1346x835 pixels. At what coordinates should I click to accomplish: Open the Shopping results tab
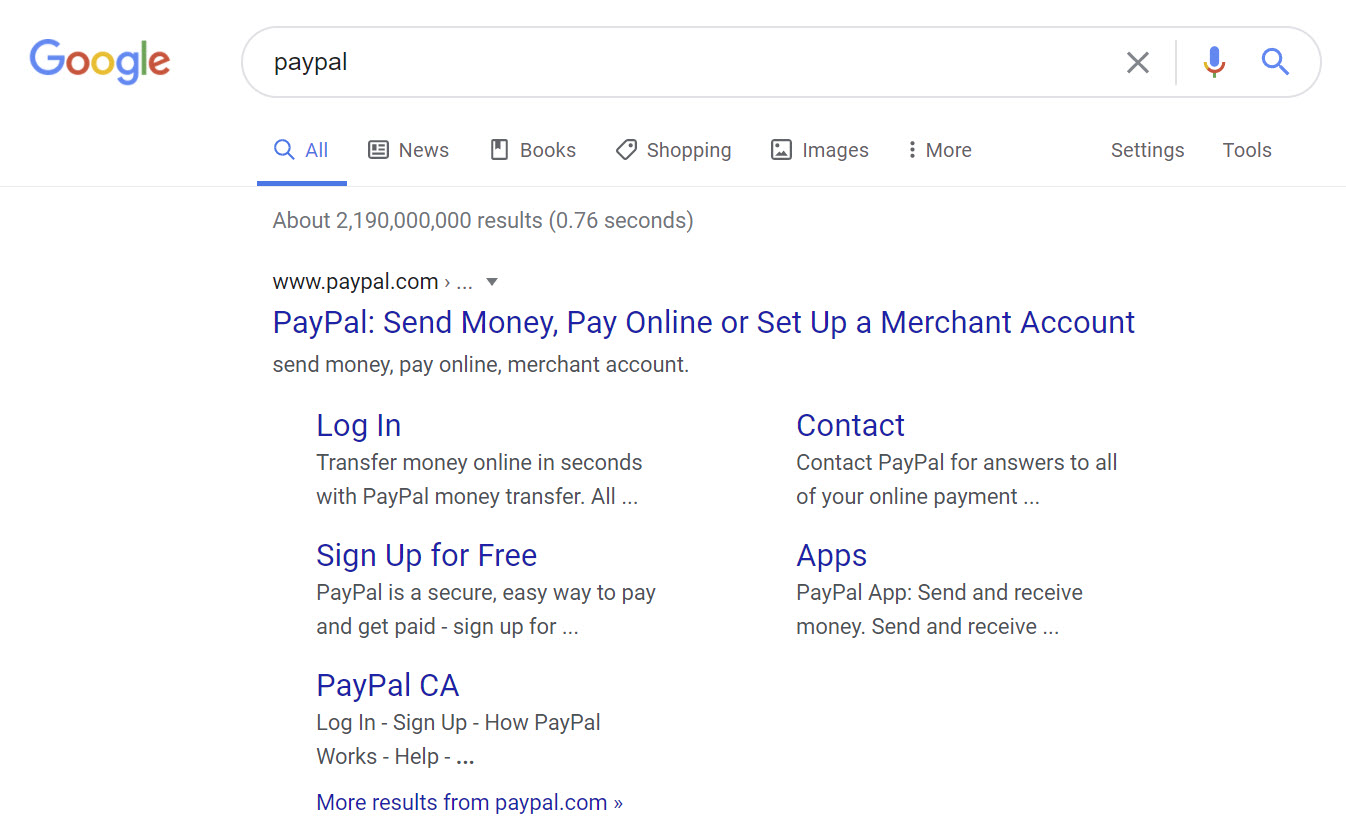click(673, 150)
